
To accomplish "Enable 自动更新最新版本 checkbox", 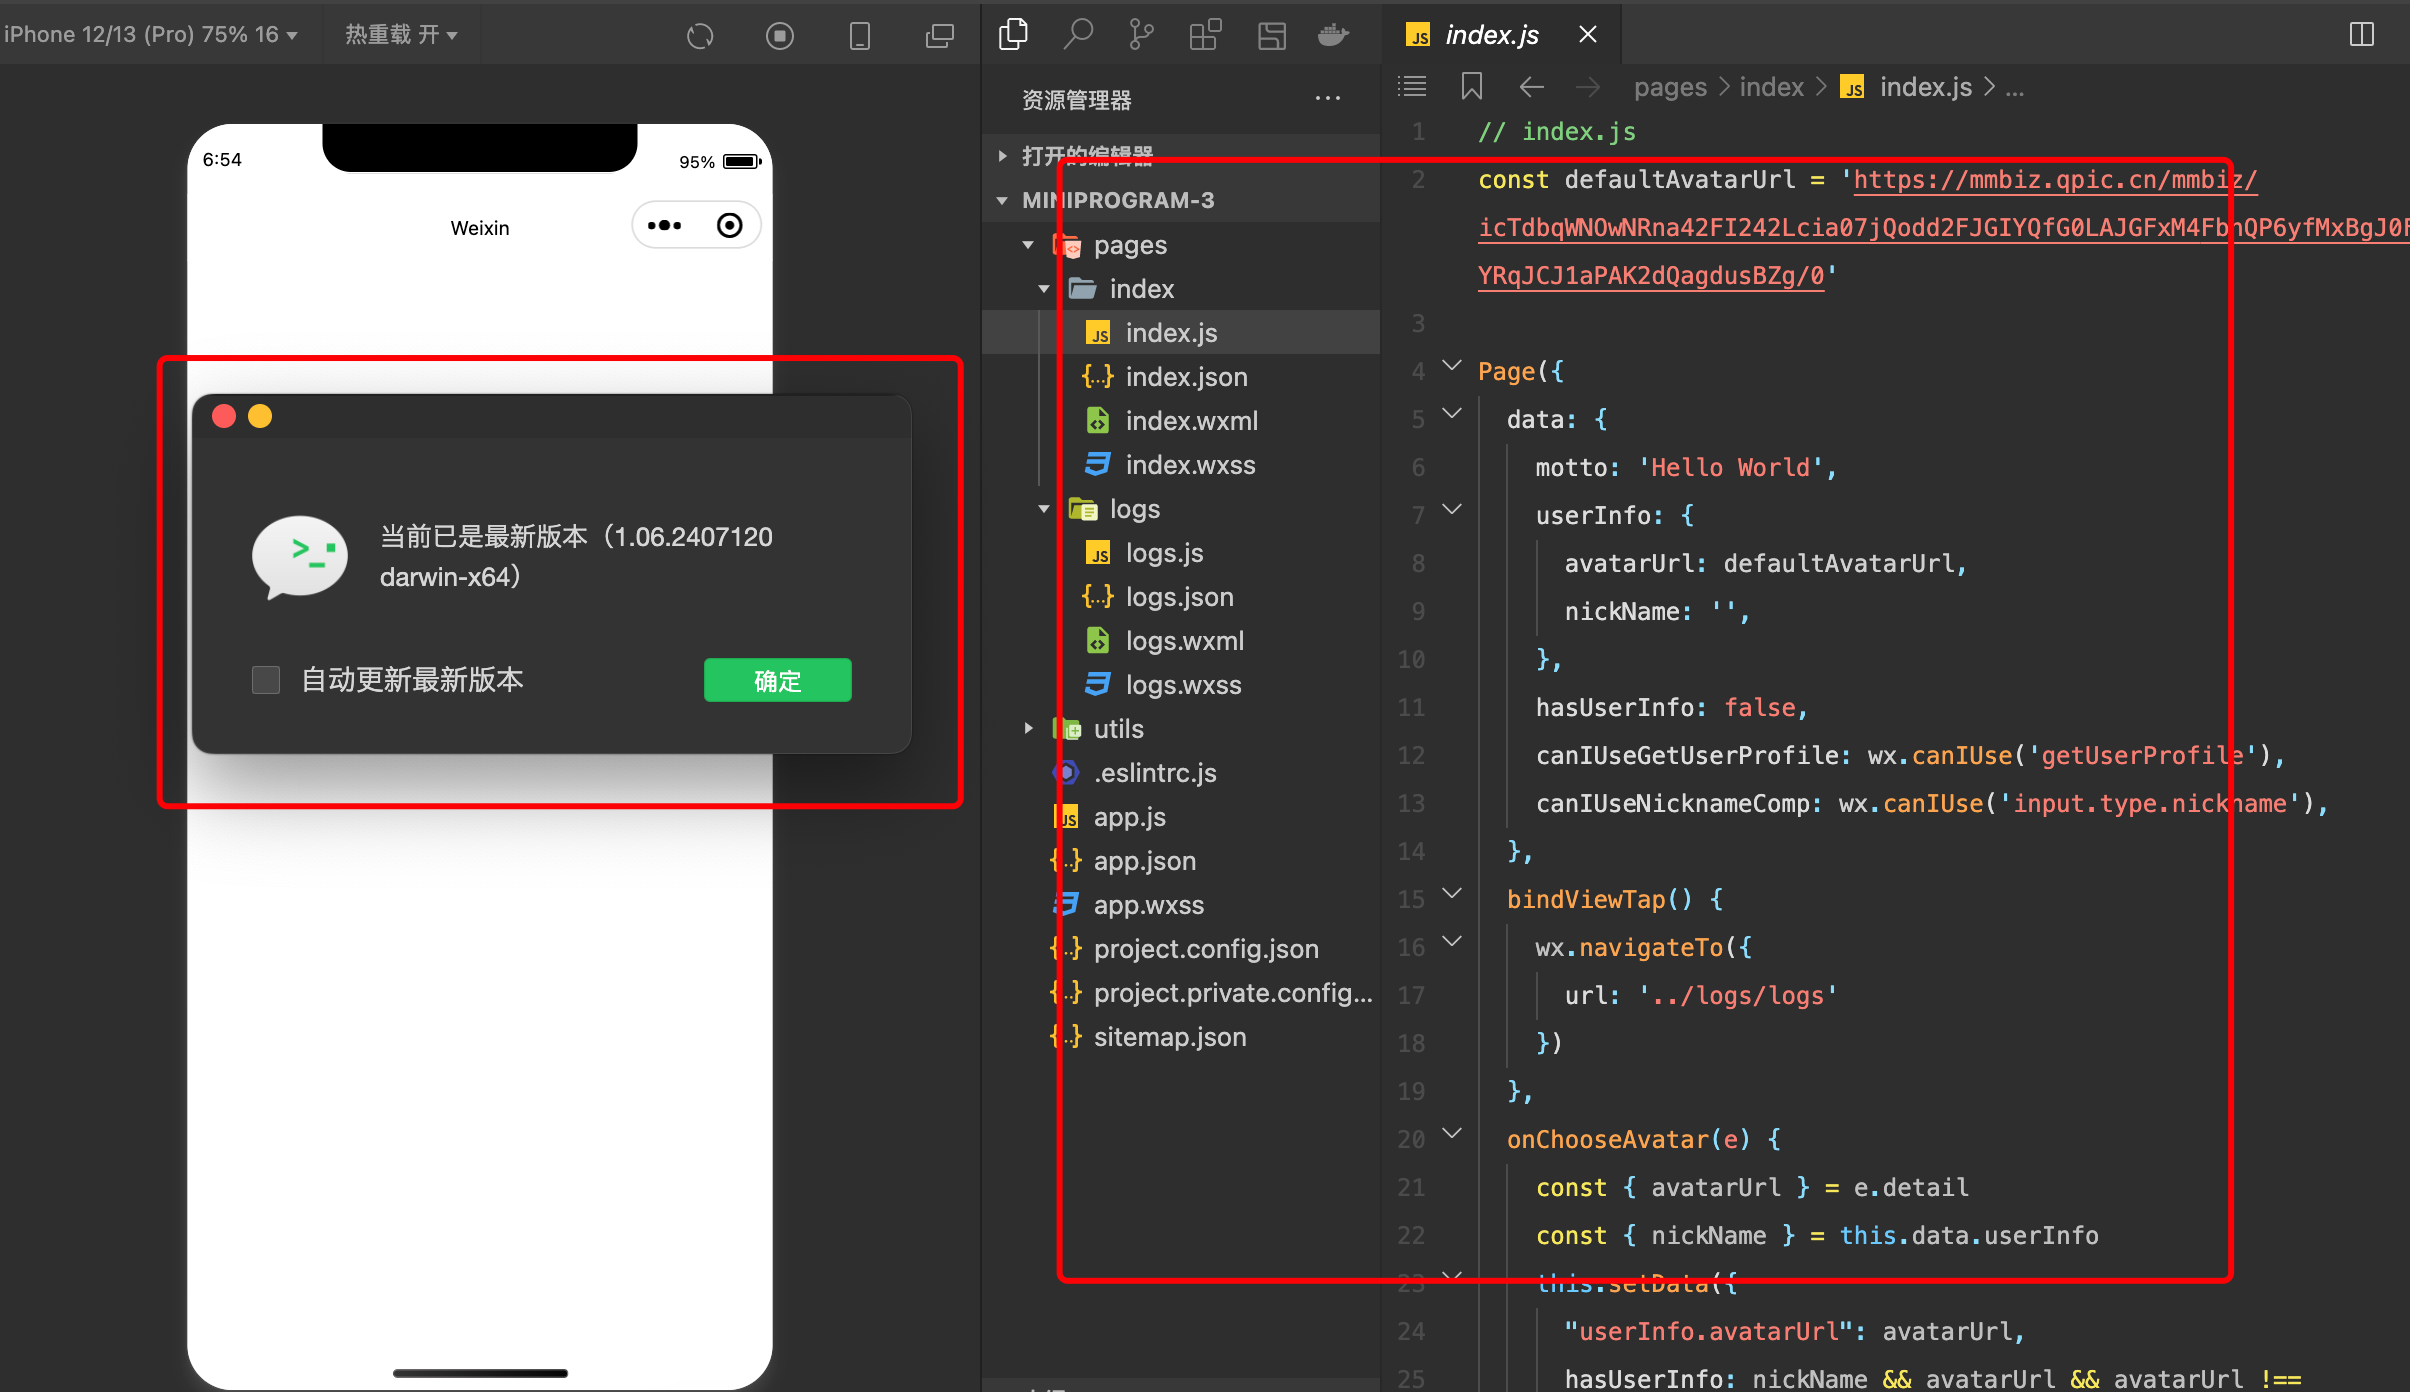I will (x=266, y=680).
